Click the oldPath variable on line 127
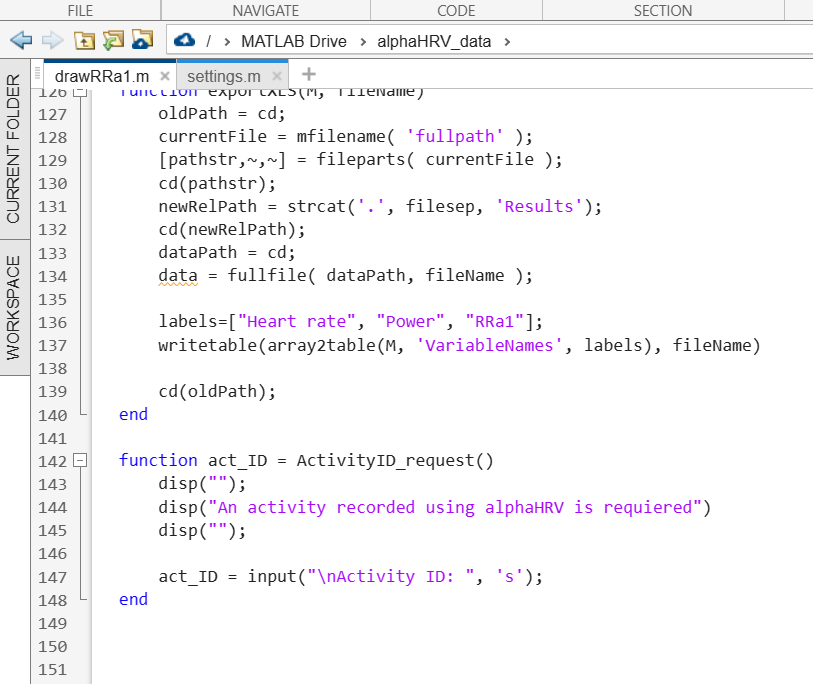The height and width of the screenshot is (684, 813). [193, 114]
